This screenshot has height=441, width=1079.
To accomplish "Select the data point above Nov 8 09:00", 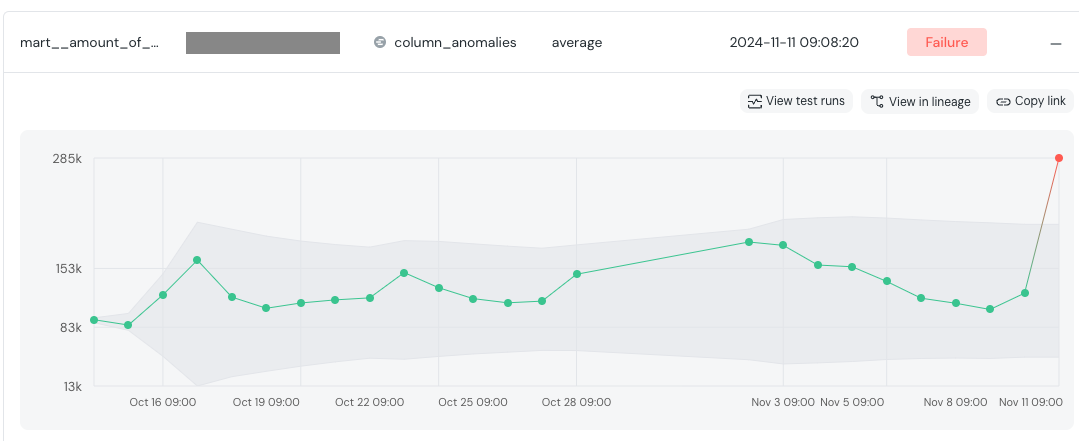I will (956, 303).
